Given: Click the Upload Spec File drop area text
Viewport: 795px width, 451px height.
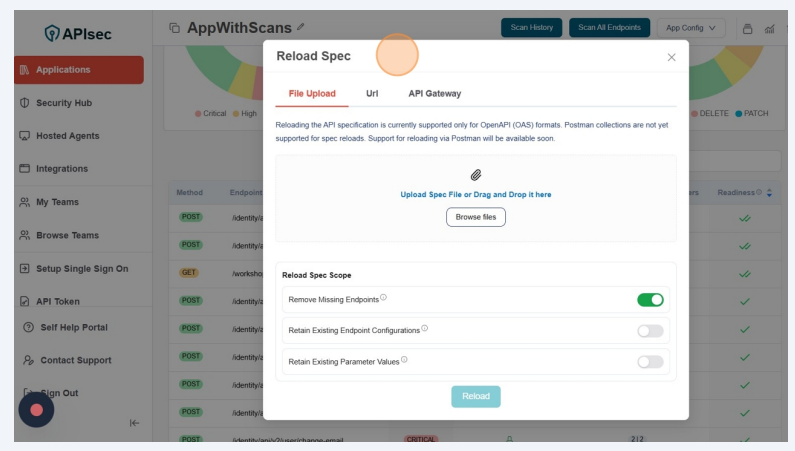Looking at the screenshot, I should [x=476, y=194].
